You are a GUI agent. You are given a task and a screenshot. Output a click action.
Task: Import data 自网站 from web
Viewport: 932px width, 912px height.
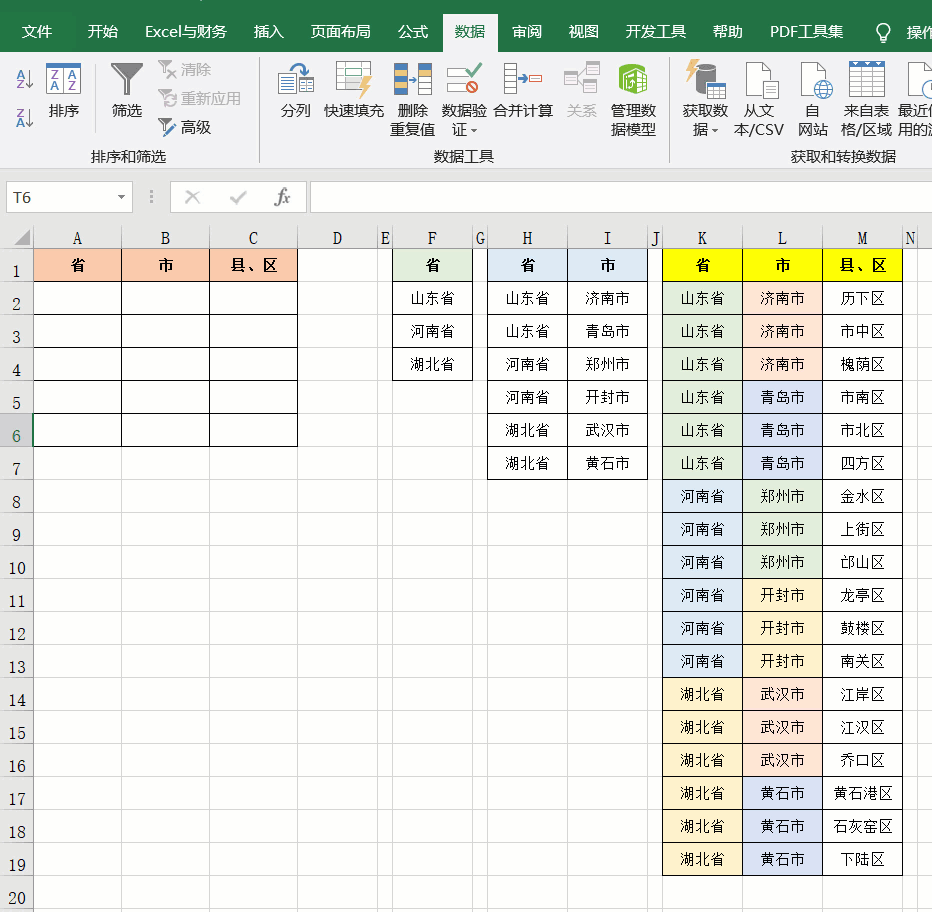click(813, 99)
